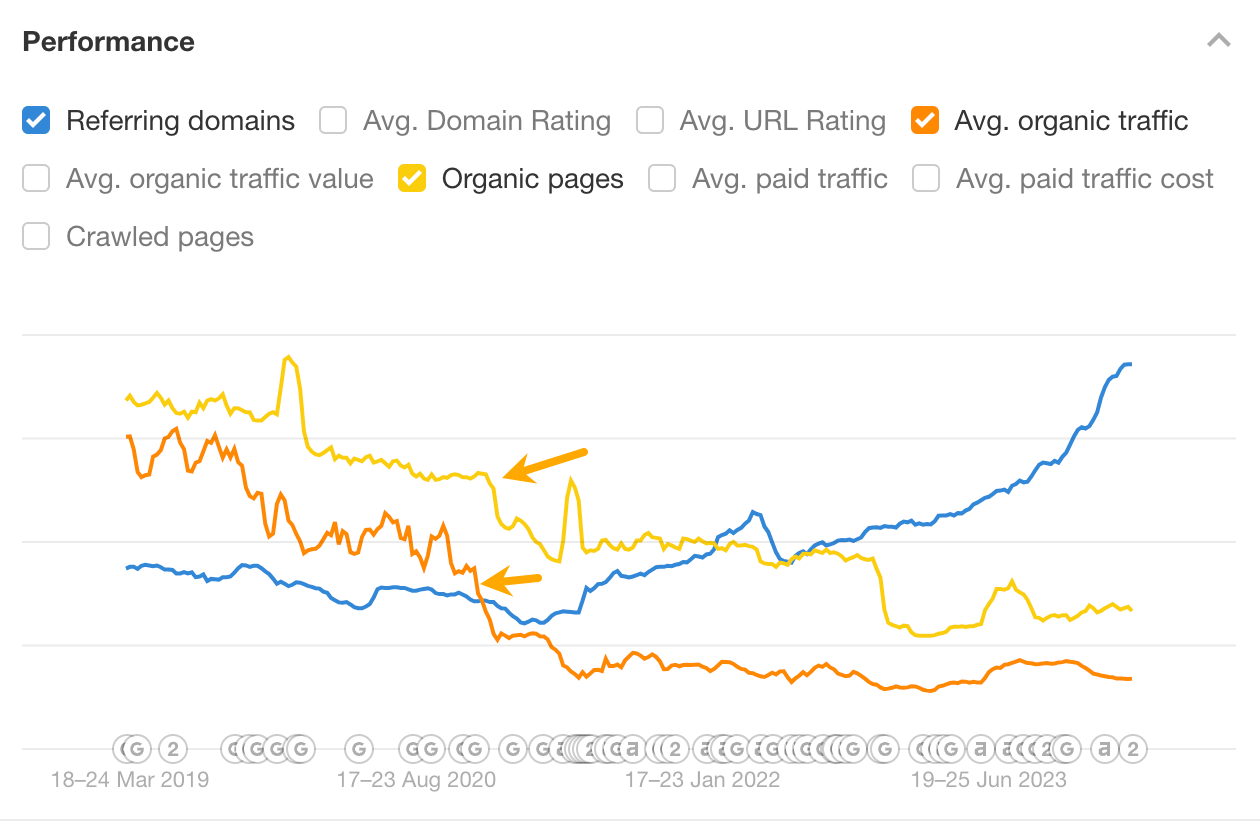Uncheck the Organic pages checkbox
The width and height of the screenshot is (1260, 836).
coord(411,178)
